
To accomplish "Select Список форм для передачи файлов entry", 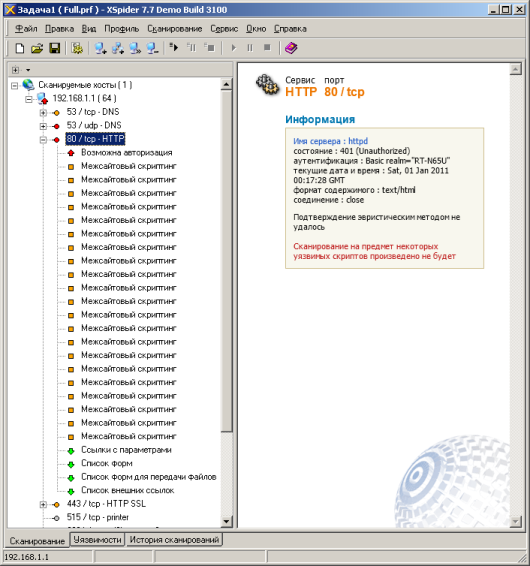I will pos(149,477).
